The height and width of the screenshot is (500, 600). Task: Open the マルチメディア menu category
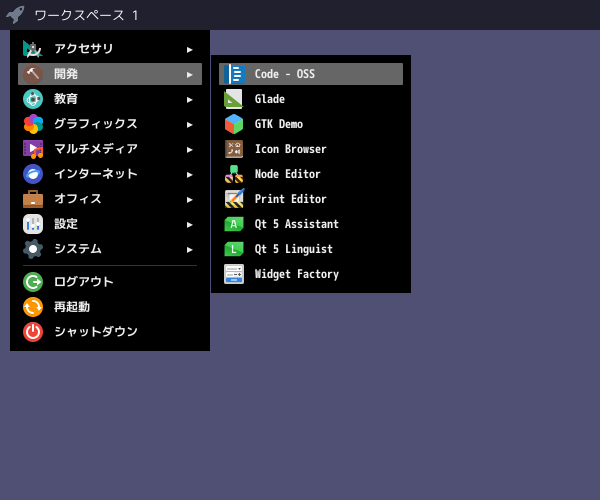110,149
